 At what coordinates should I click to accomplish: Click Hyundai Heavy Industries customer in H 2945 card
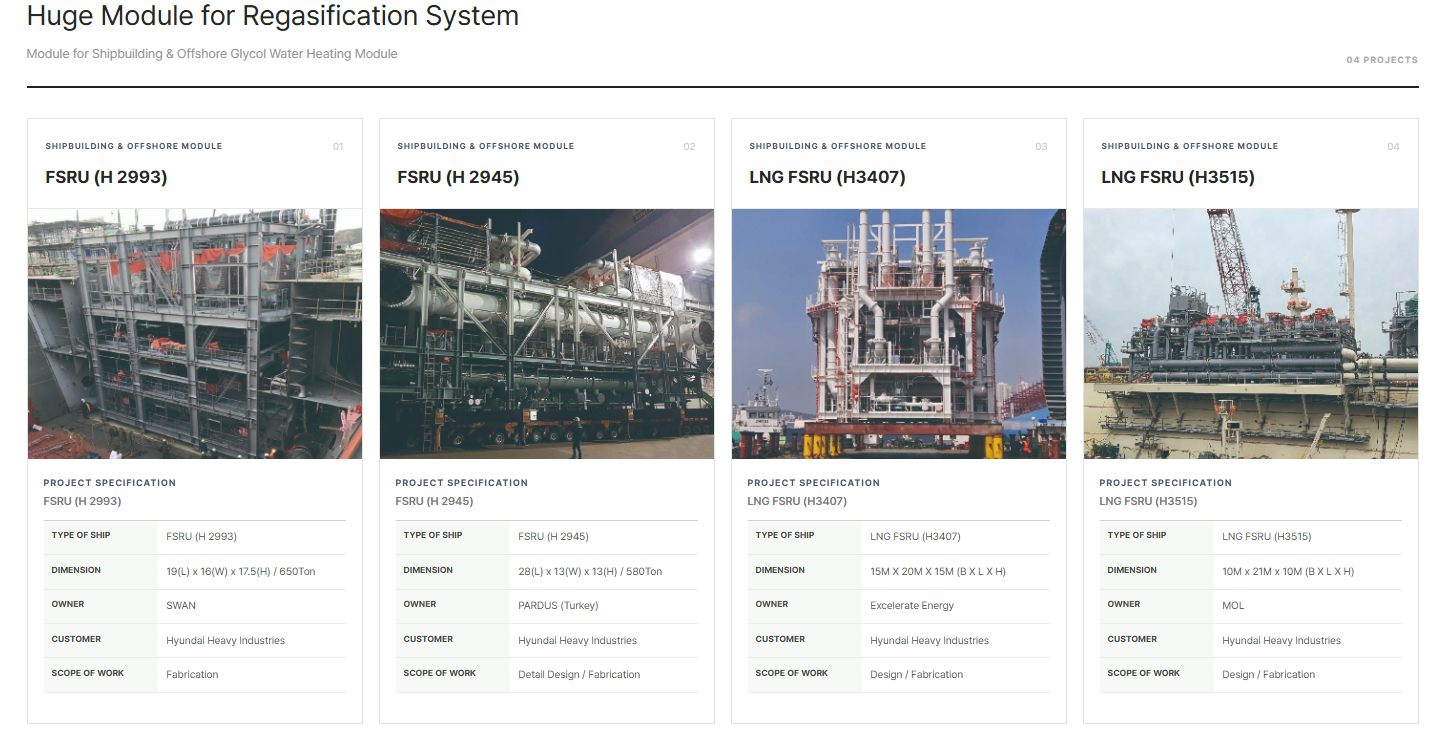(577, 641)
